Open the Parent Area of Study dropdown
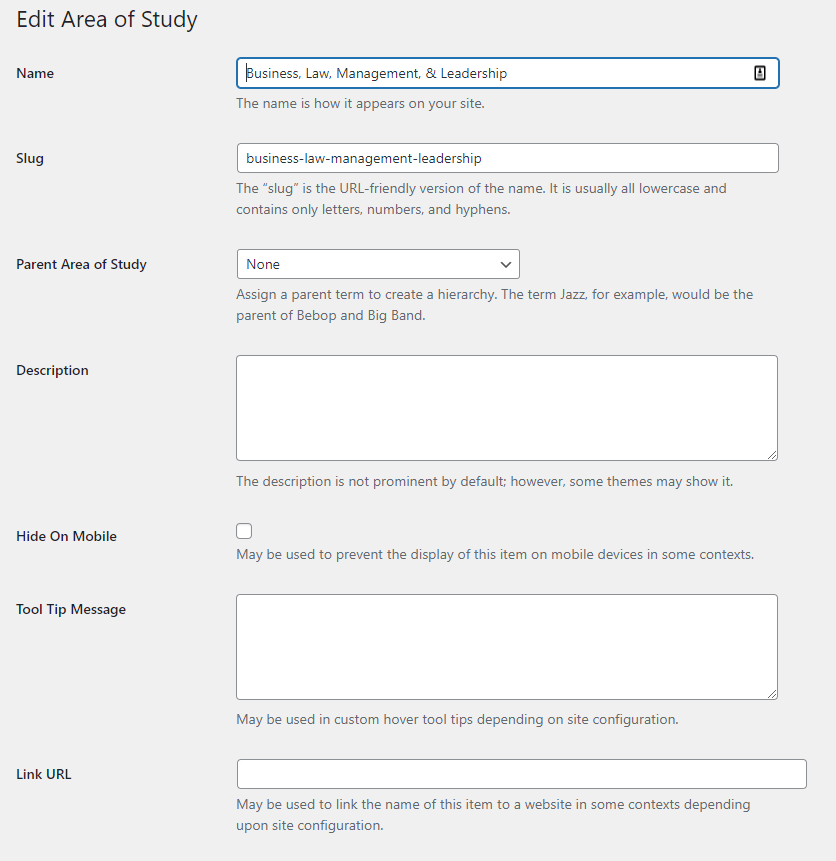 (x=378, y=264)
